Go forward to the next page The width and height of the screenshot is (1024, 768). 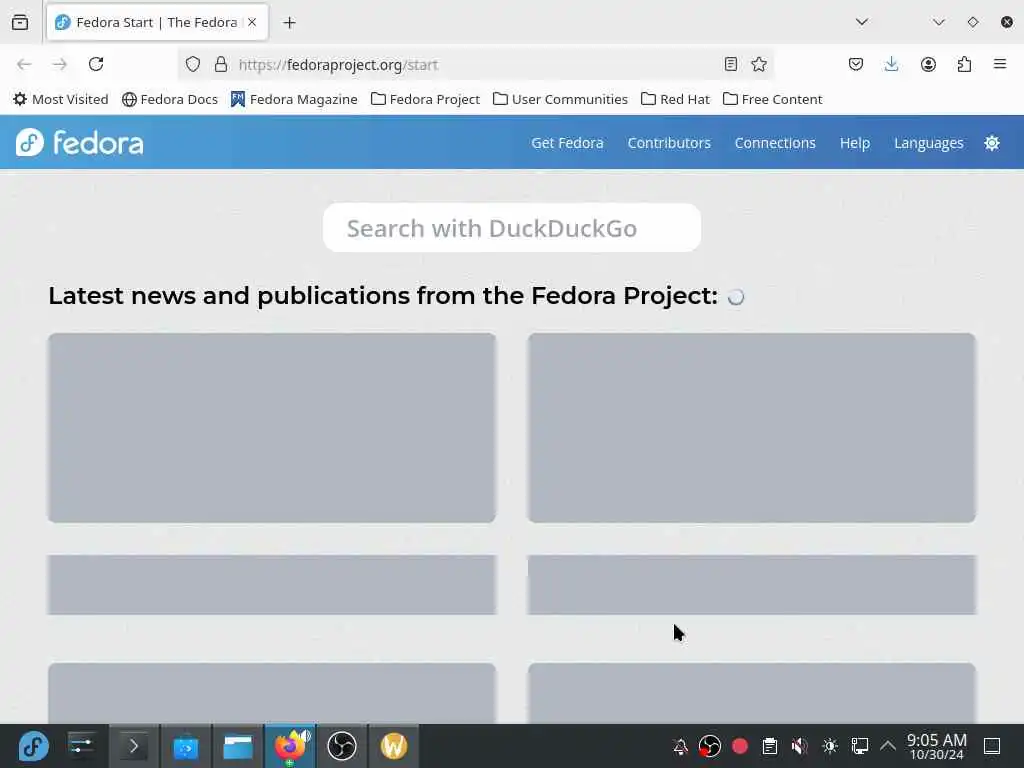59,64
